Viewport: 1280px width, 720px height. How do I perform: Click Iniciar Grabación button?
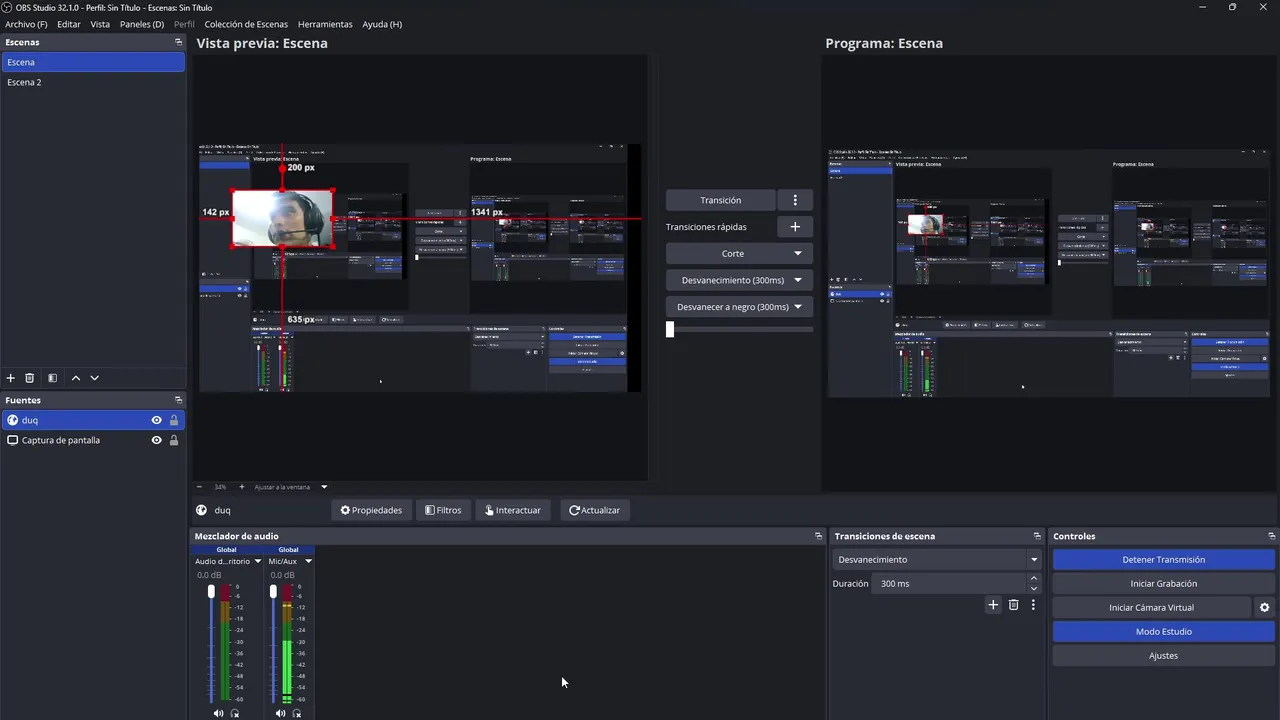(1163, 583)
